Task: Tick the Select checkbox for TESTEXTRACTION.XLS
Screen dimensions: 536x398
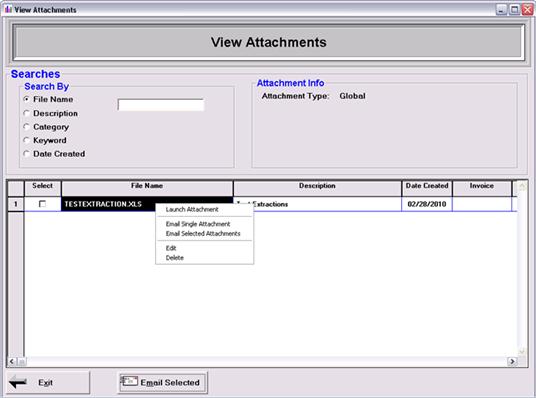Action: tap(42, 204)
